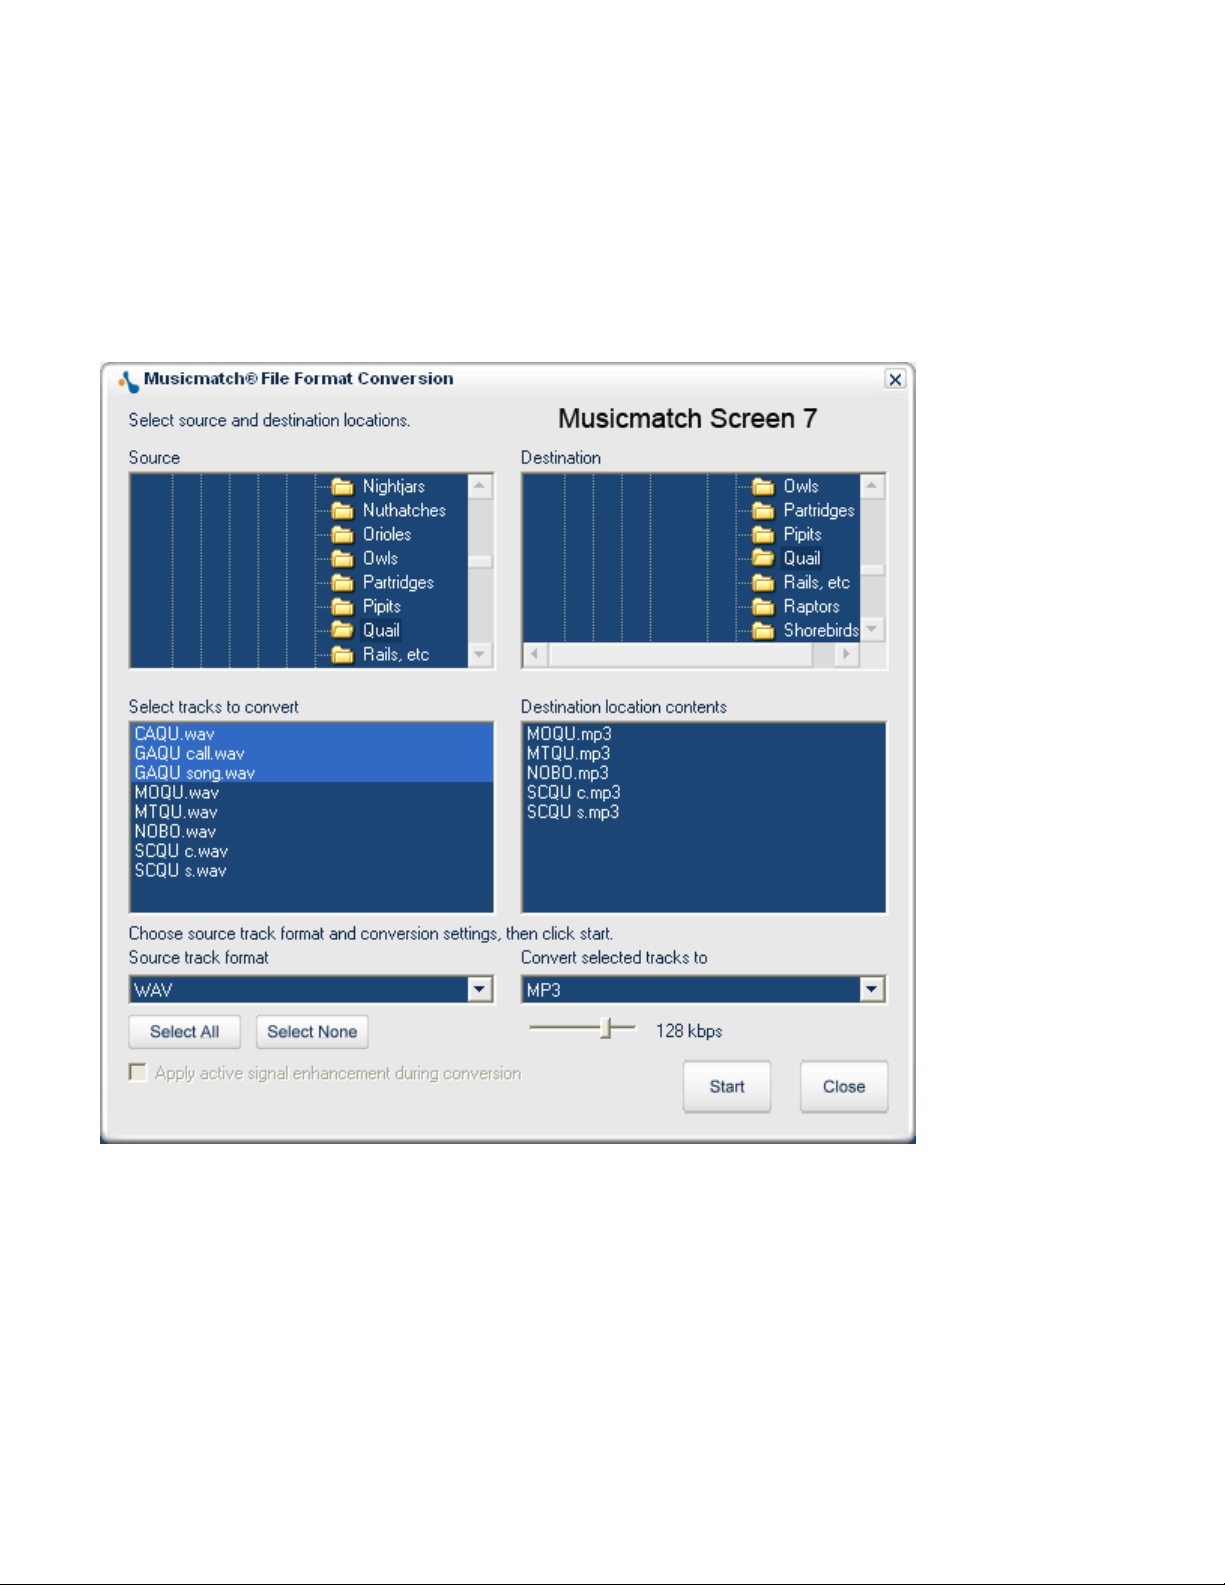Click the Musicmatch logo in title bar

[128, 381]
